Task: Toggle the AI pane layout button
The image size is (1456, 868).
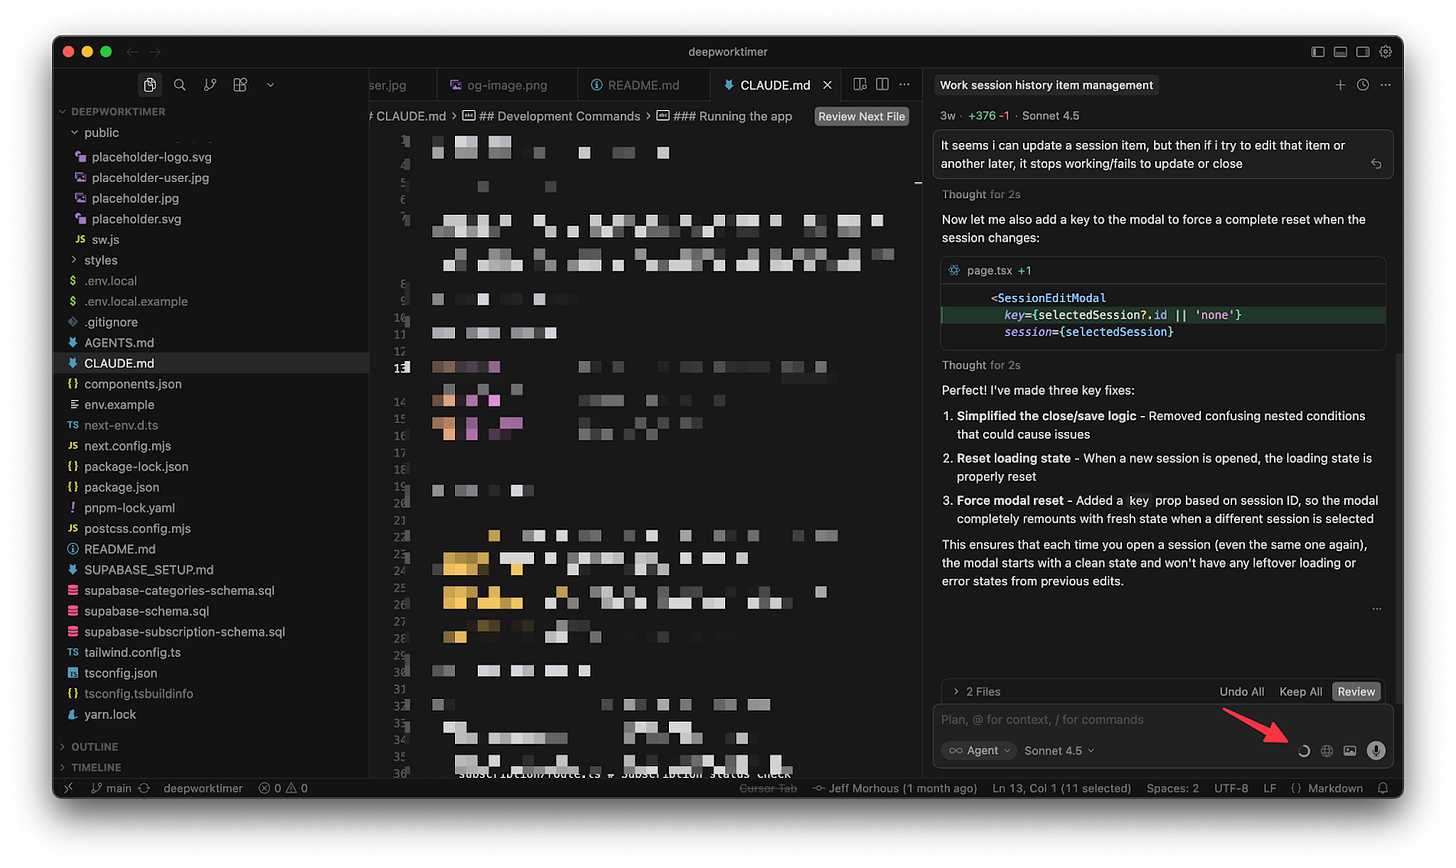Action: click(x=1363, y=52)
